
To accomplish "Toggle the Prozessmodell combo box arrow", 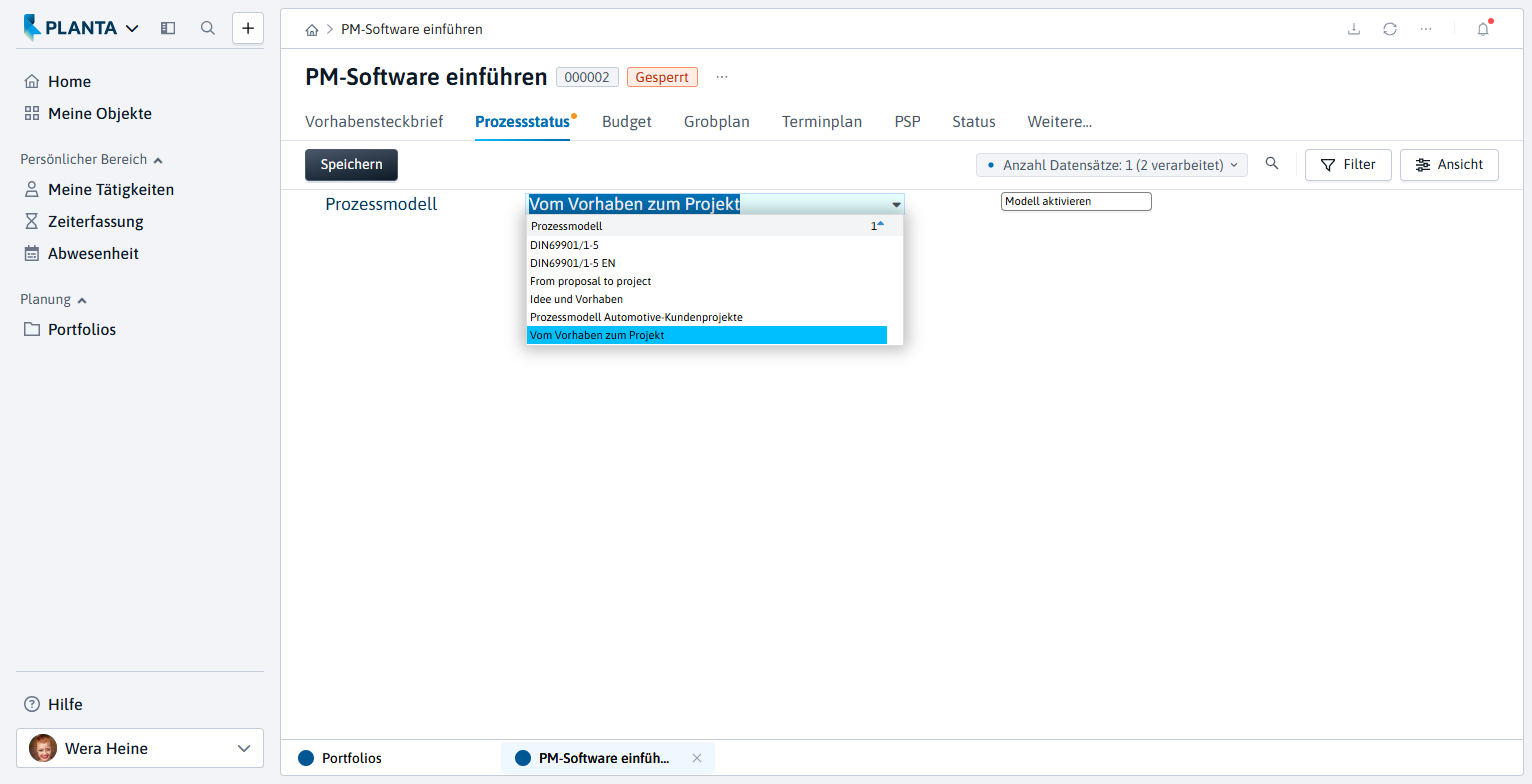I will 896,204.
